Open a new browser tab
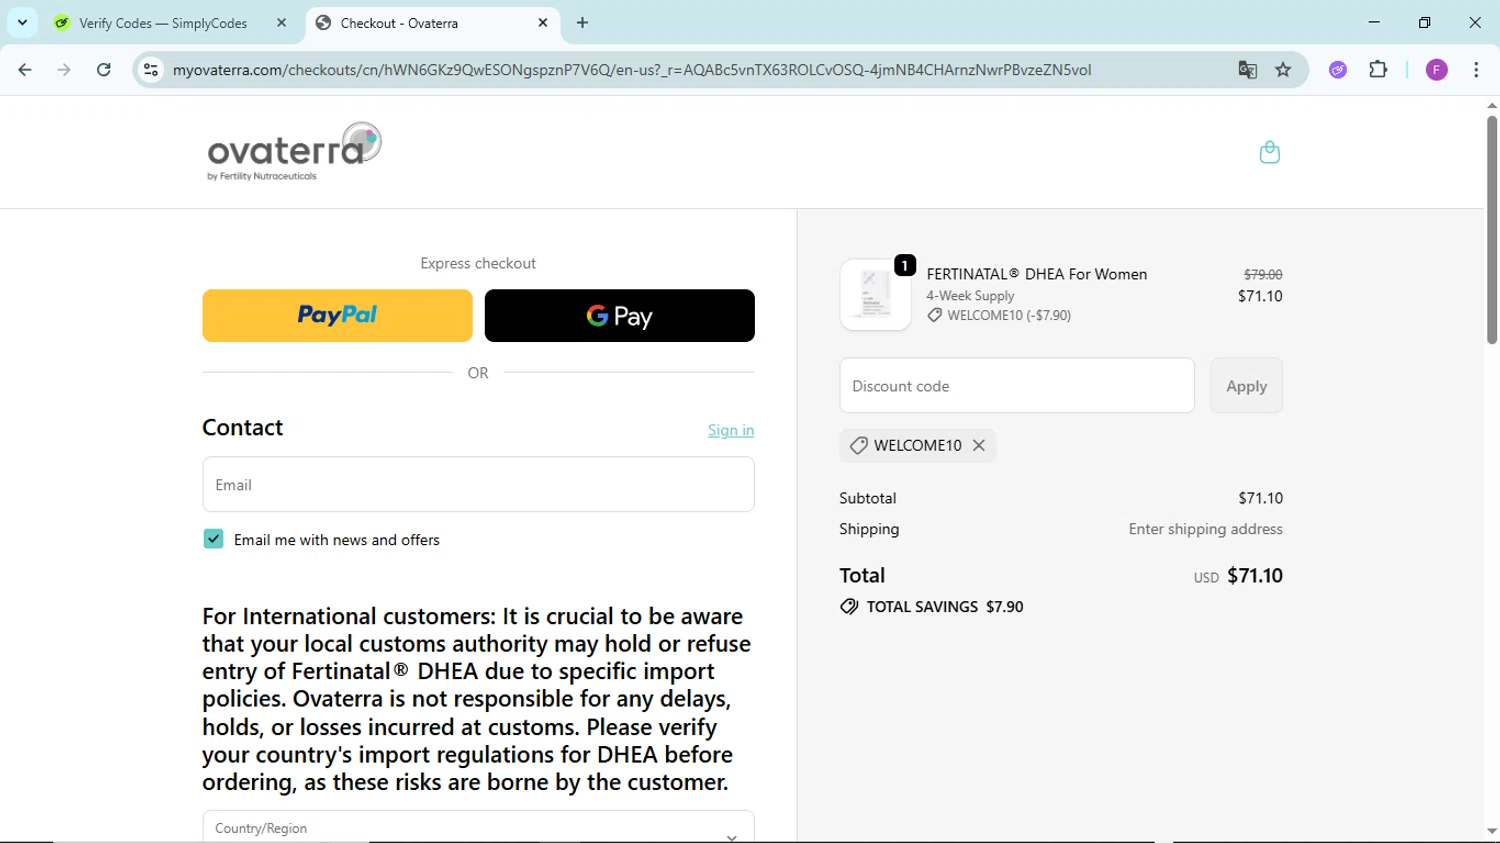Screen dimensions: 1500x843 [x=582, y=23]
